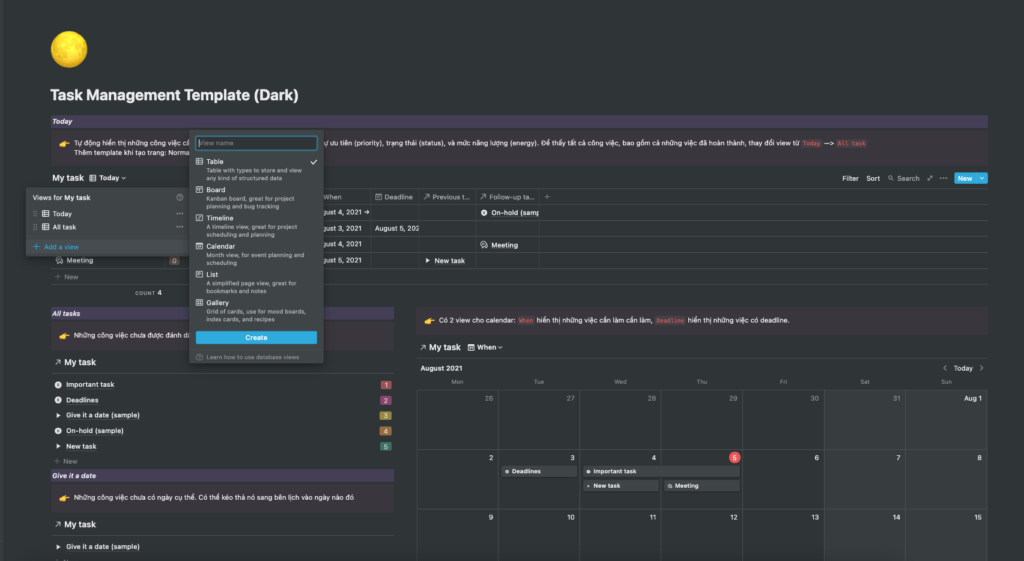
Task: Click the drag handle beside the Today view
Action: click(36, 214)
